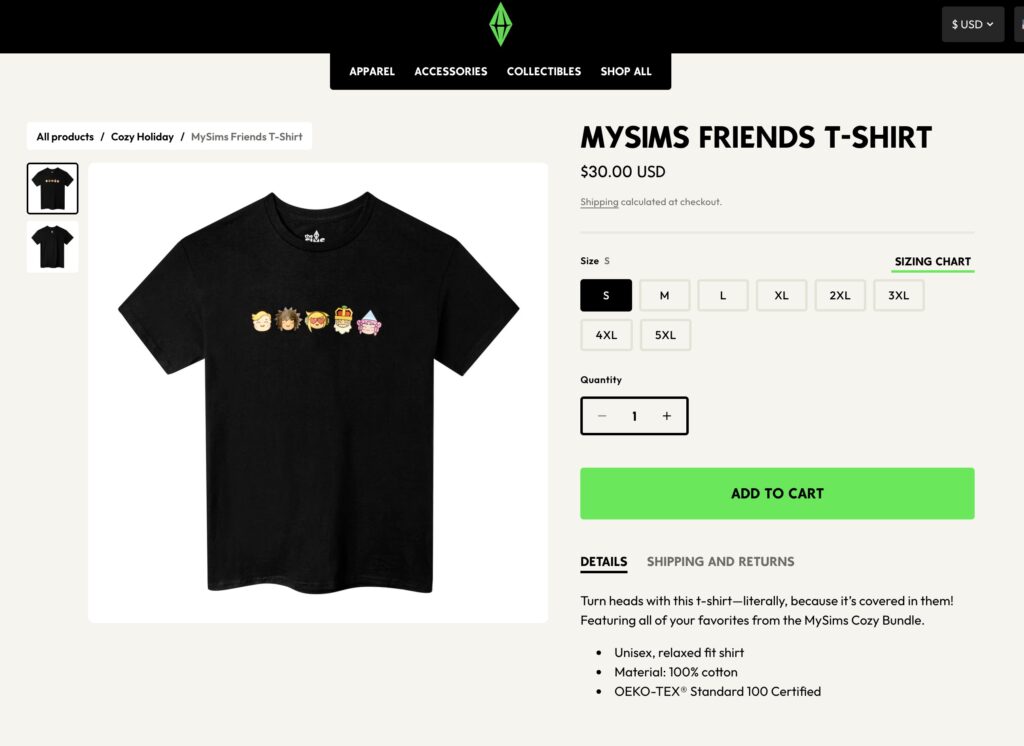The width and height of the screenshot is (1024, 746).
Task: Pick size 5XL
Action: 665,335
